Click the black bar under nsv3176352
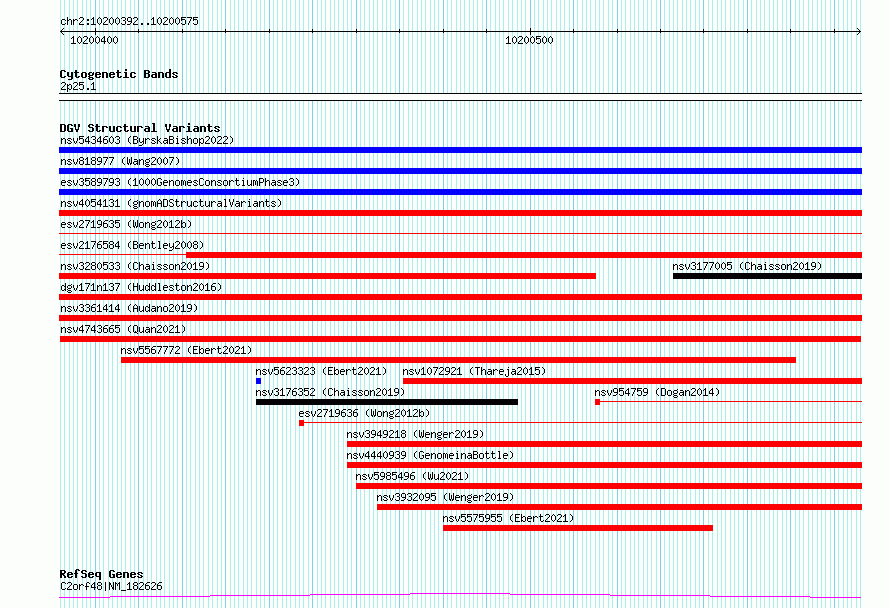Viewport: 890px width, 608px height. (x=387, y=402)
